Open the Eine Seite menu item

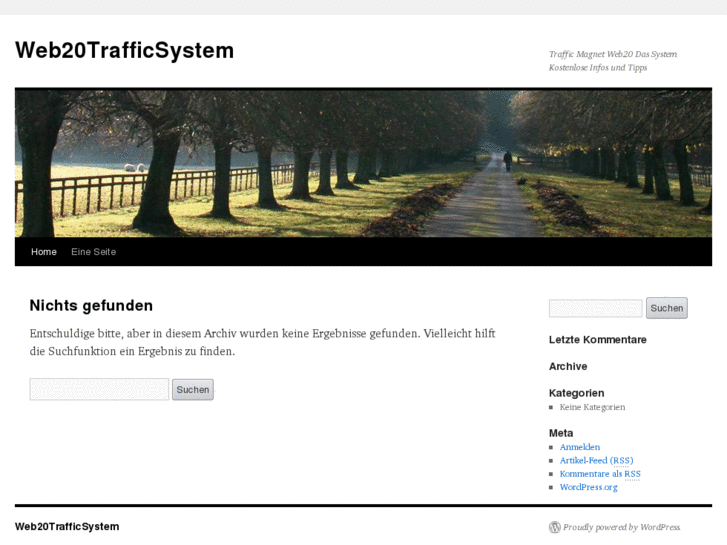[93, 252]
